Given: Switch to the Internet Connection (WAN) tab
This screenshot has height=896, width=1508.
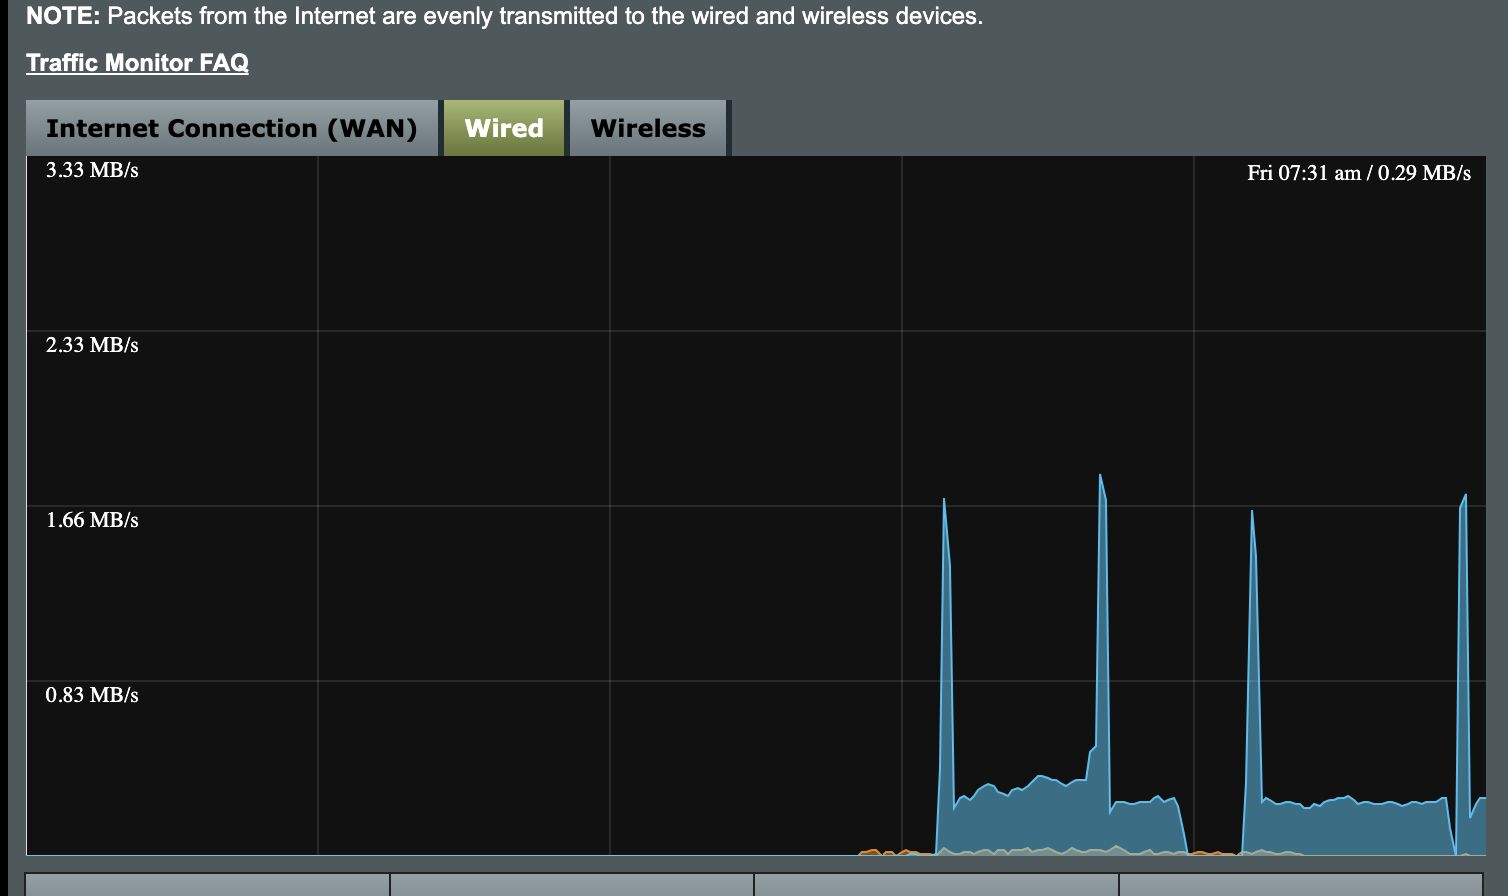Looking at the screenshot, I should [x=231, y=128].
